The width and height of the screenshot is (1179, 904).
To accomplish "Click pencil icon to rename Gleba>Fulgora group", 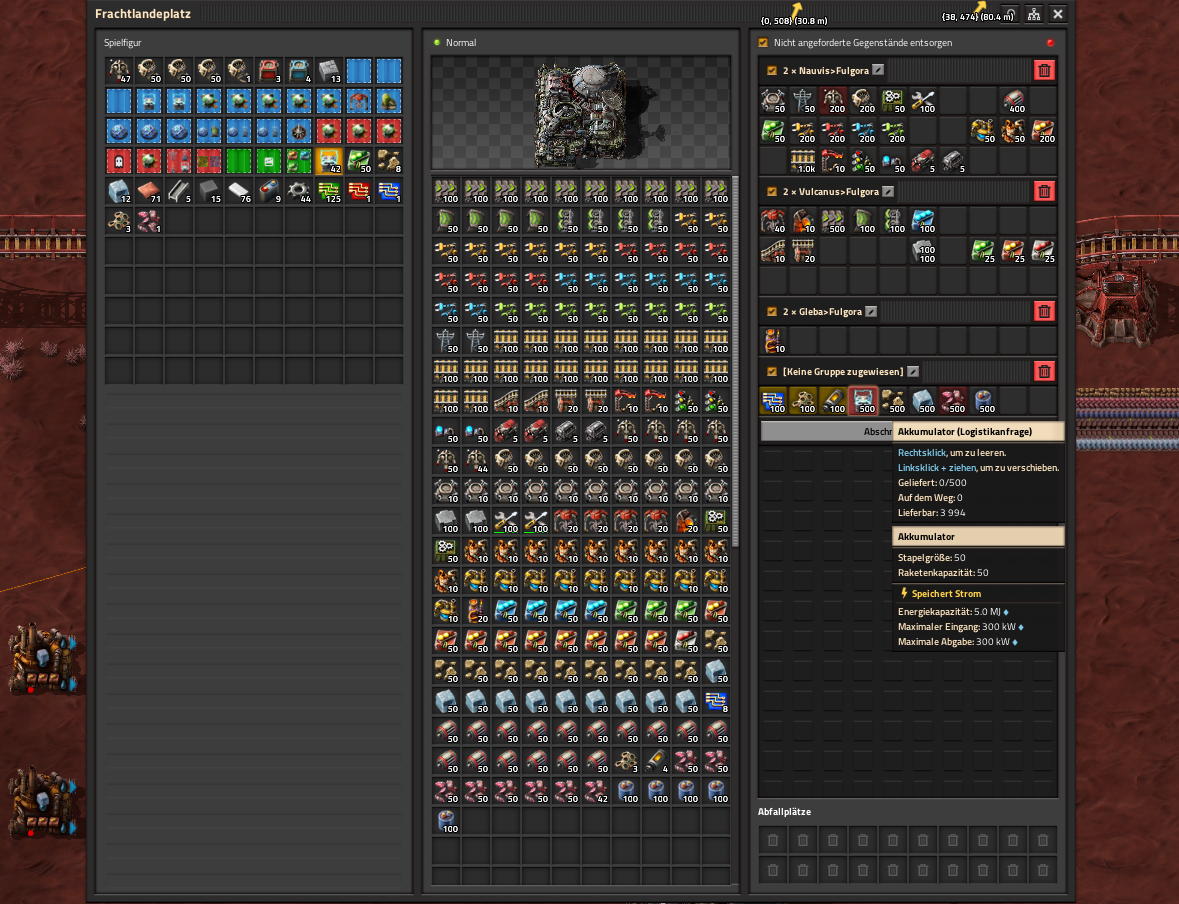I will pyautogui.click(x=871, y=311).
